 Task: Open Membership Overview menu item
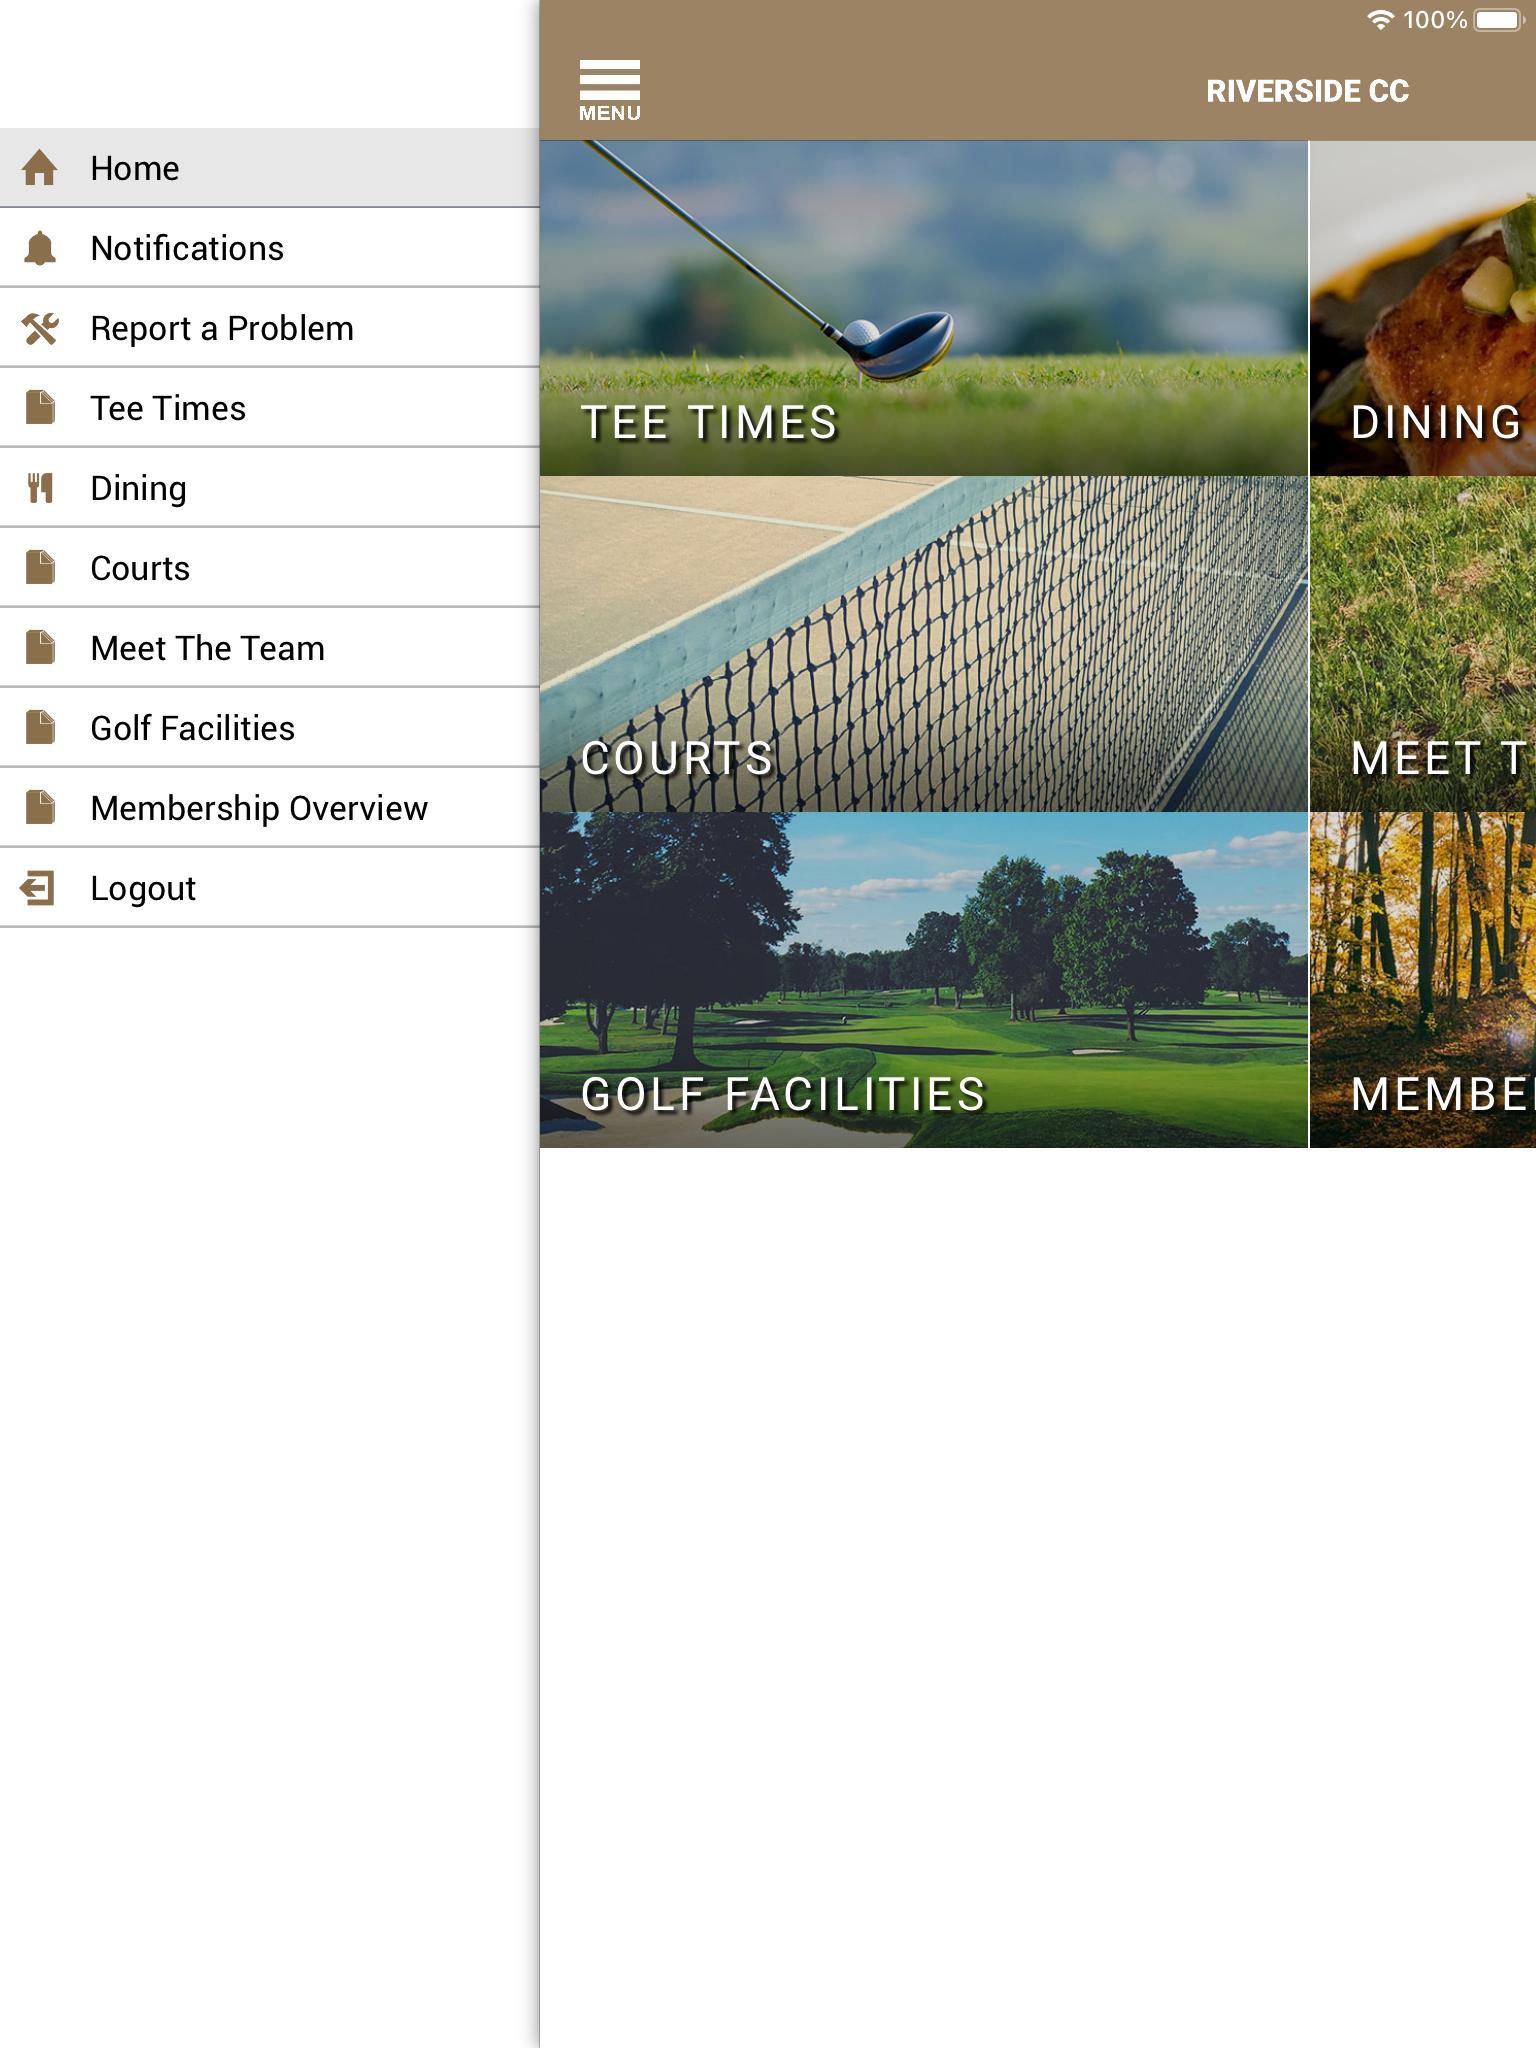270,808
